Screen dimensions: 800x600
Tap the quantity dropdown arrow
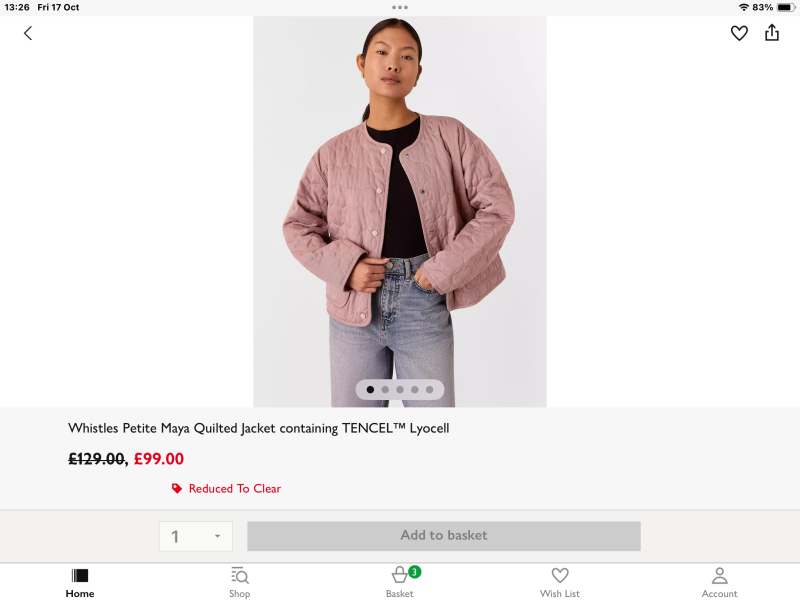[x=219, y=536]
